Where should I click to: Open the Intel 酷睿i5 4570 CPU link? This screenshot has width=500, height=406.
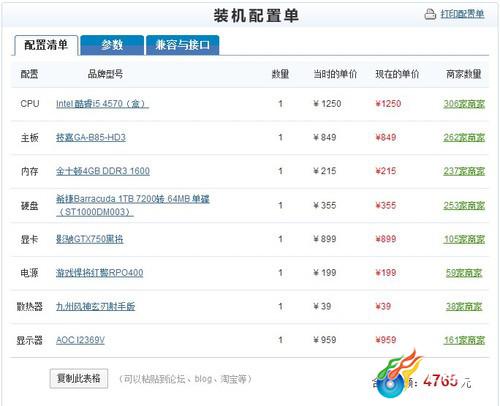pyautogui.click(x=102, y=104)
